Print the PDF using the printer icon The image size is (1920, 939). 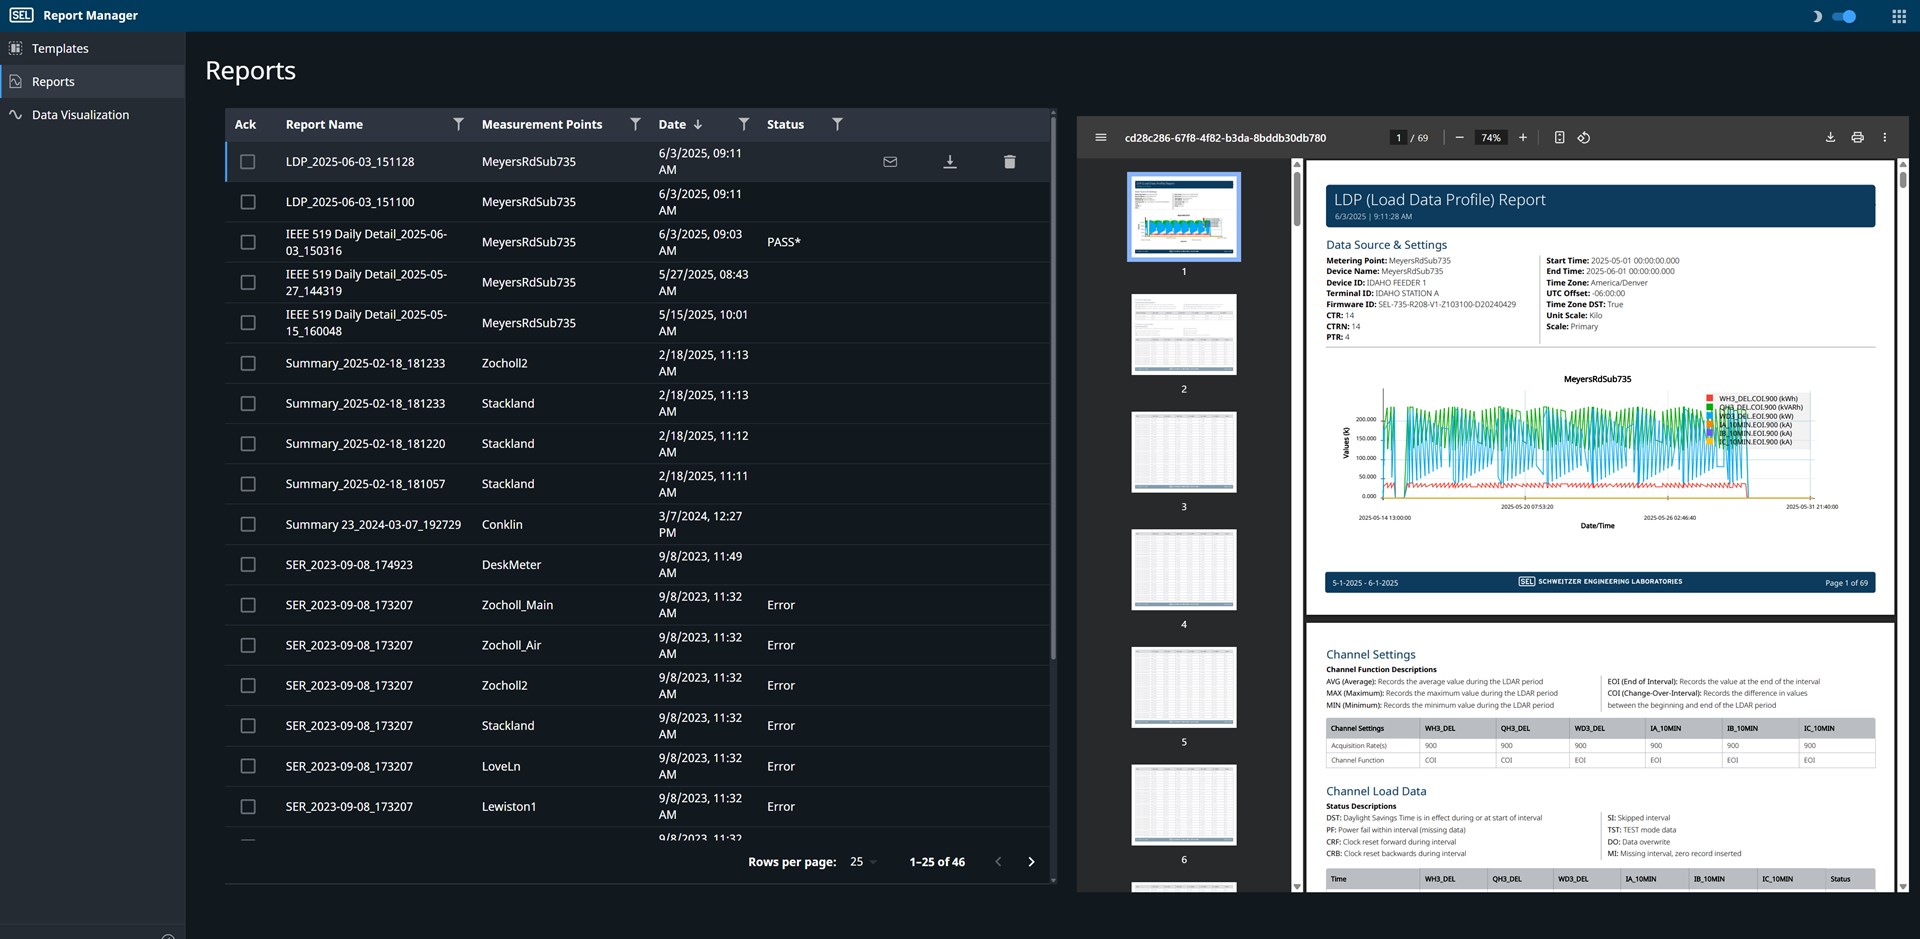1857,138
